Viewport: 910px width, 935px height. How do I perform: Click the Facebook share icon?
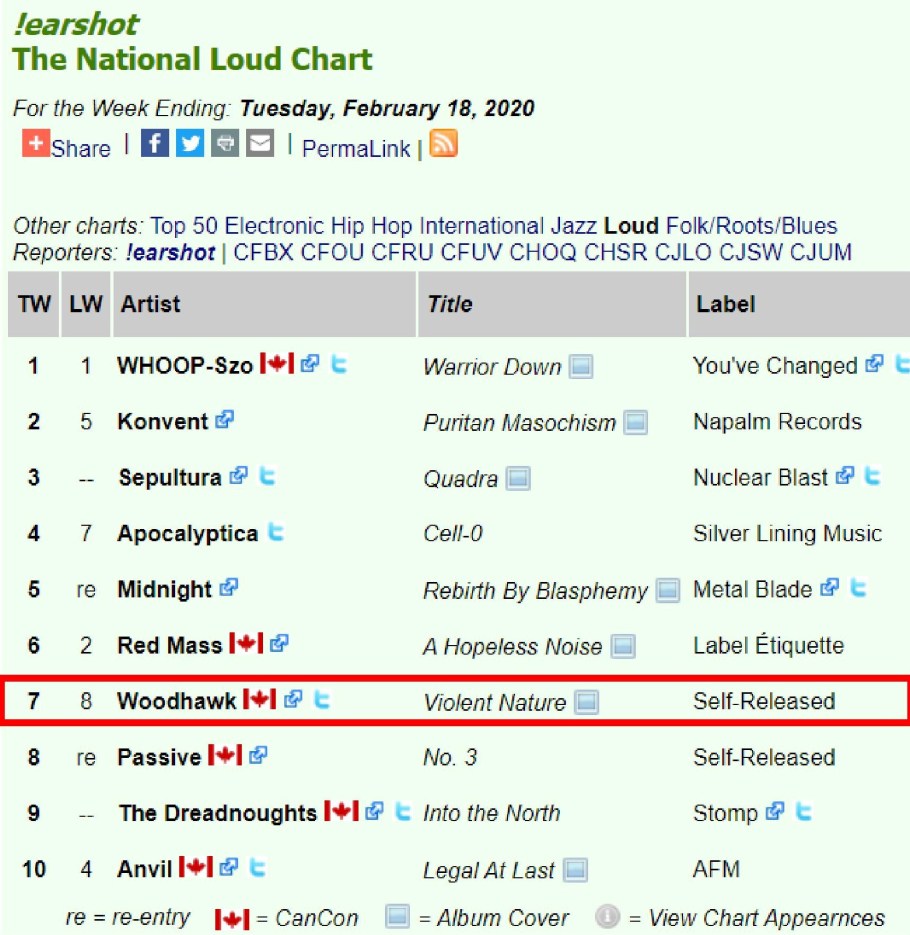coord(154,144)
